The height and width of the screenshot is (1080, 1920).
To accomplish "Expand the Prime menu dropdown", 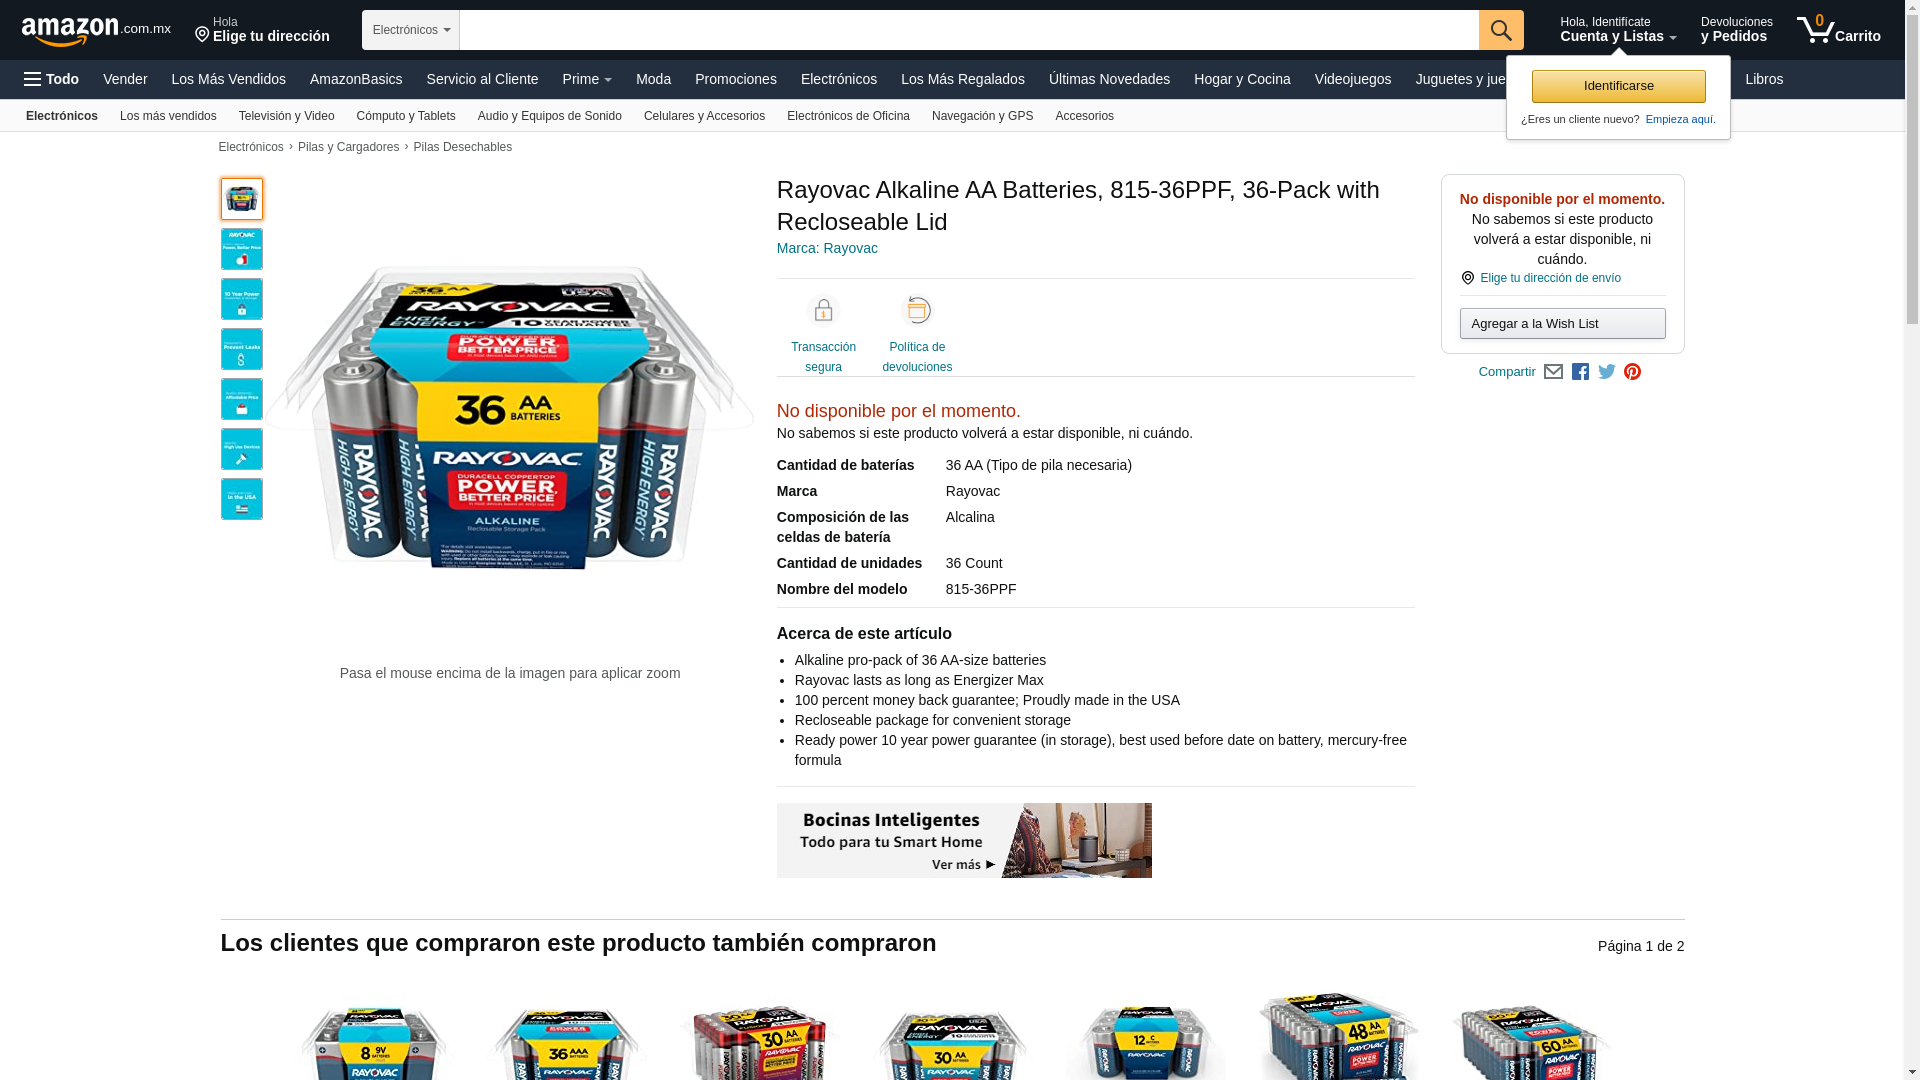I will [587, 79].
